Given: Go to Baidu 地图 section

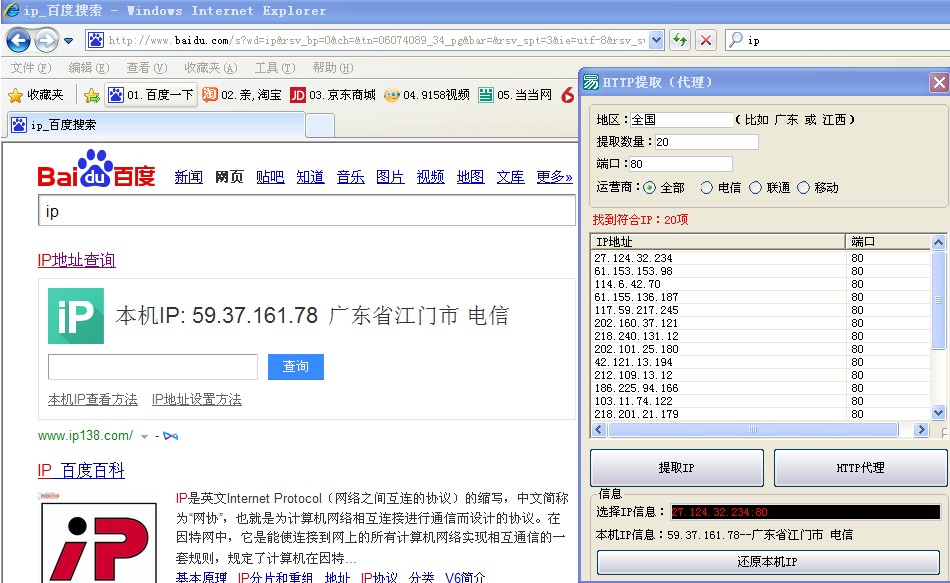Looking at the screenshot, I should click(x=470, y=177).
